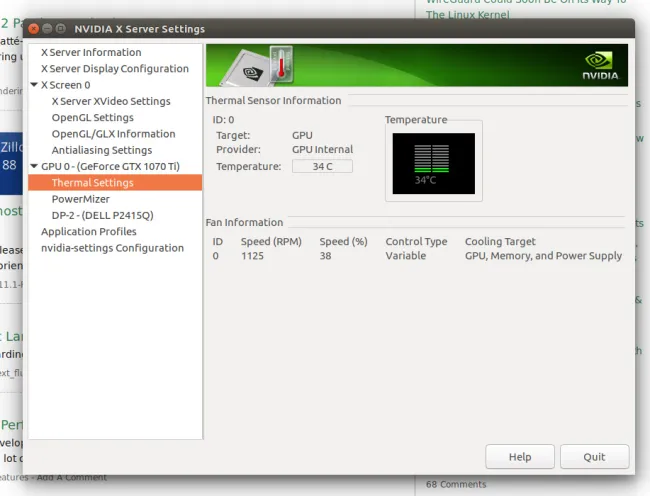
Task: Maximize the NVIDIA settings window
Action: coord(61,29)
